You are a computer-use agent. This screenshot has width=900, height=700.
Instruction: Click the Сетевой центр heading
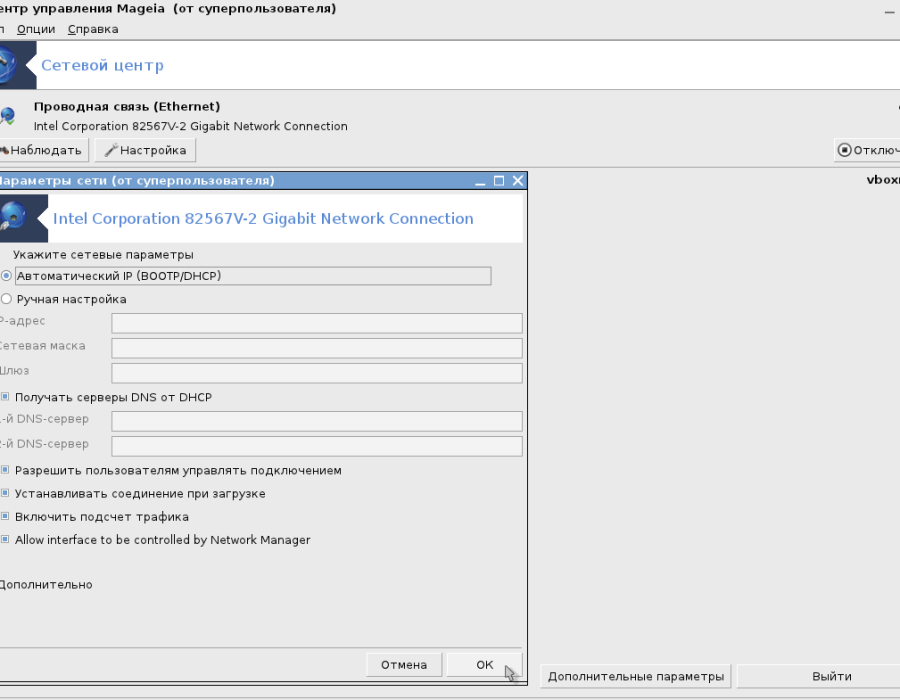click(102, 65)
